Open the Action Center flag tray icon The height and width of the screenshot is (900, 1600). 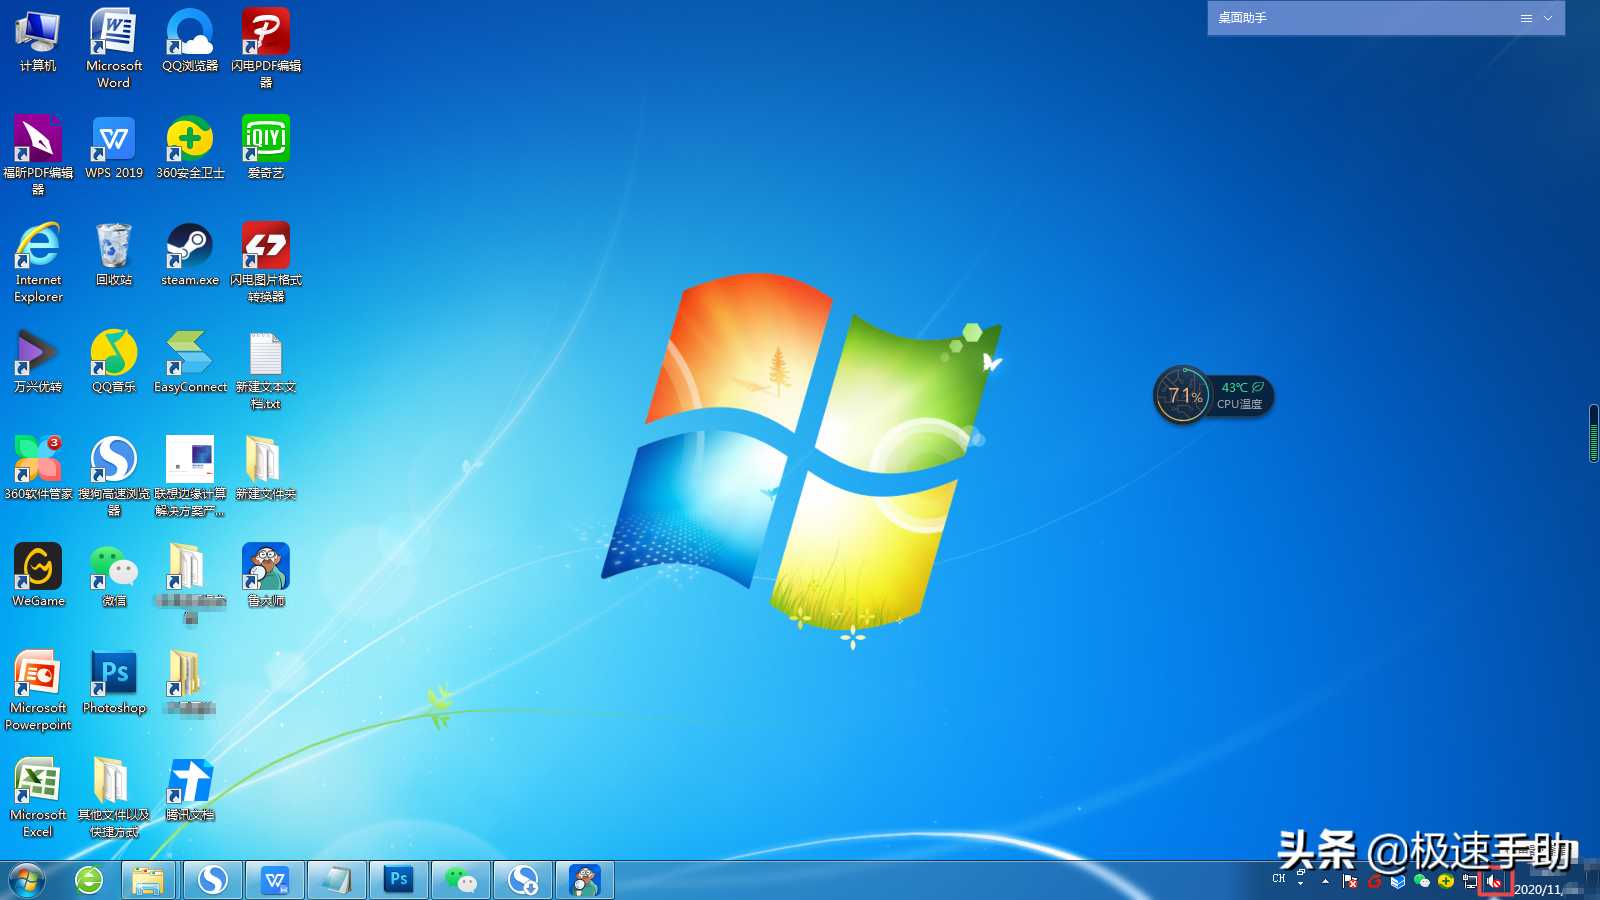point(1350,881)
